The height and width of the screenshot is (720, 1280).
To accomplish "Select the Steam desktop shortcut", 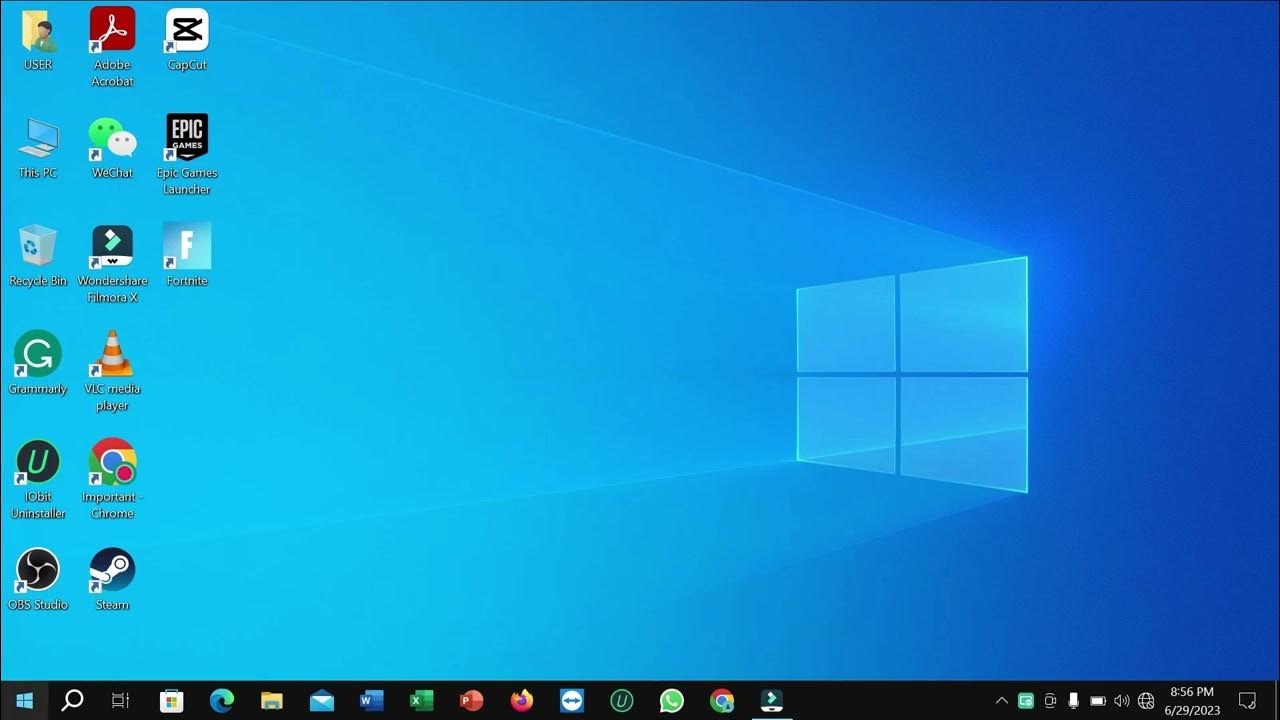I will tap(112, 580).
